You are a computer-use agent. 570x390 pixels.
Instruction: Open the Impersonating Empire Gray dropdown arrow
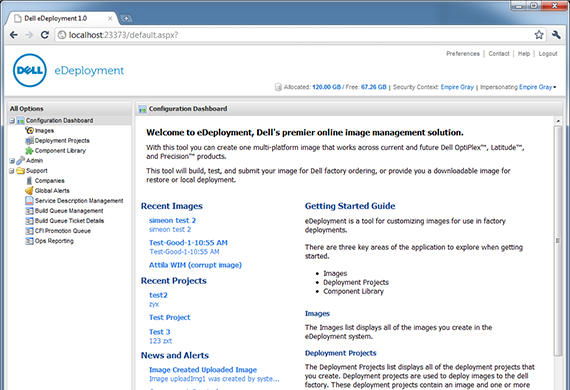tap(555, 87)
